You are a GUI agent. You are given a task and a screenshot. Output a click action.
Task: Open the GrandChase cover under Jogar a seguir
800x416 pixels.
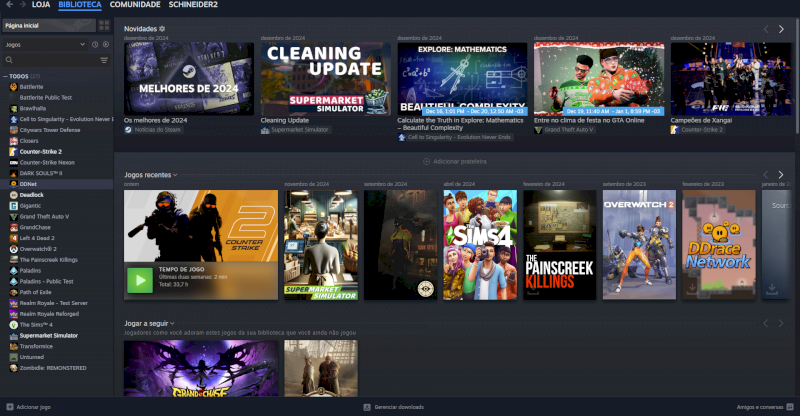point(201,369)
